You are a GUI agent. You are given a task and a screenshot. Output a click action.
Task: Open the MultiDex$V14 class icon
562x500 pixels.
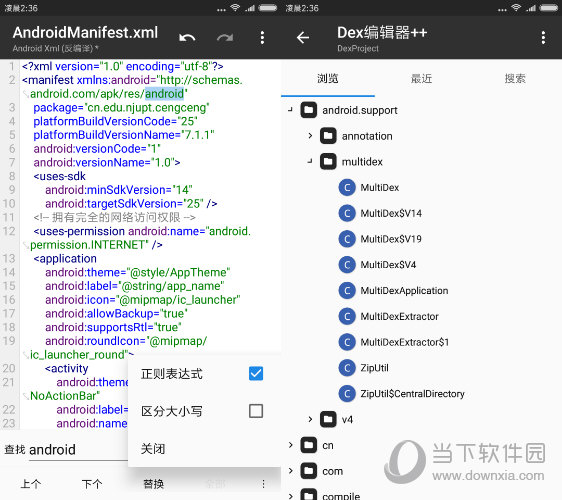click(x=347, y=213)
